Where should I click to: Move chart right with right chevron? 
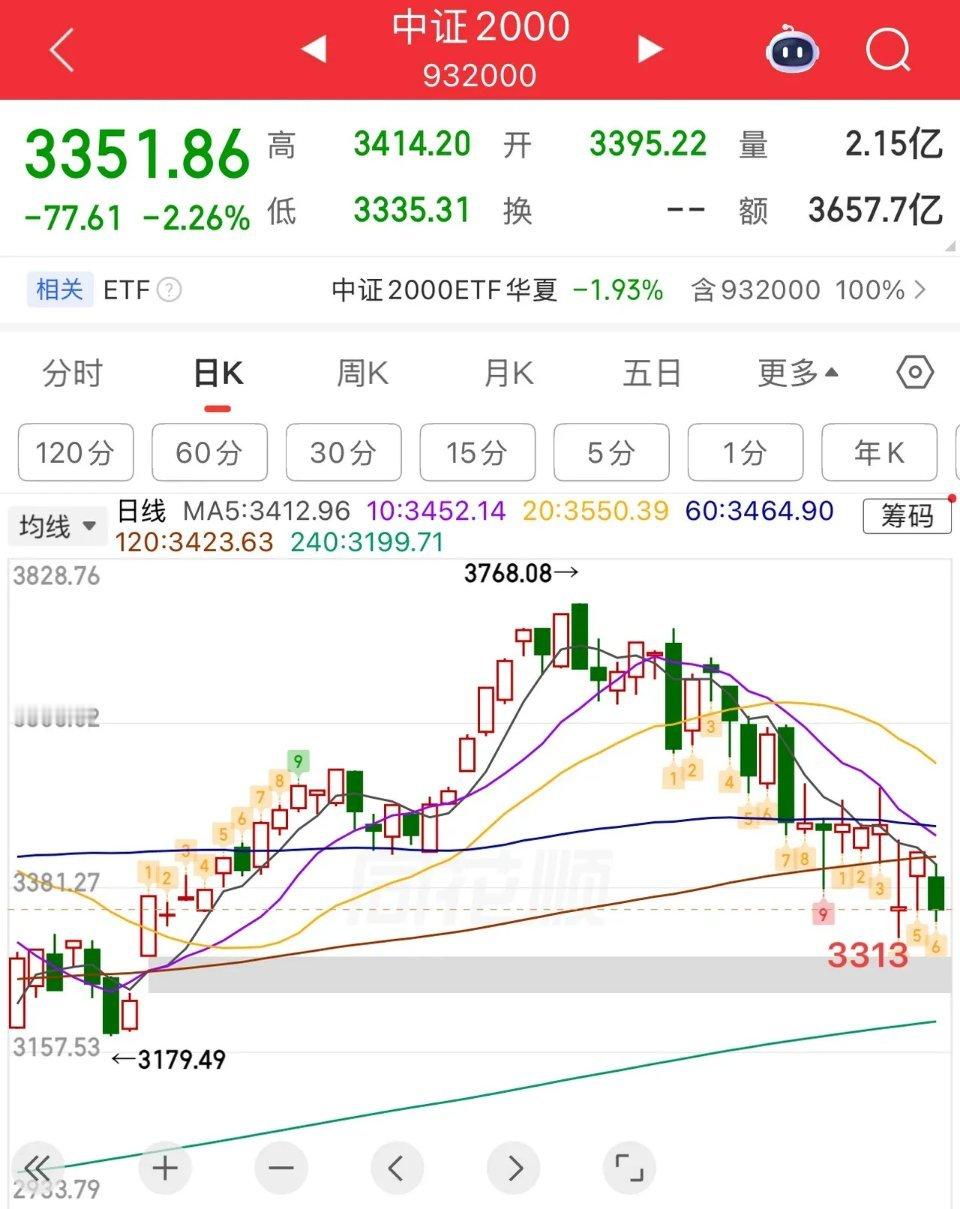pos(513,1167)
